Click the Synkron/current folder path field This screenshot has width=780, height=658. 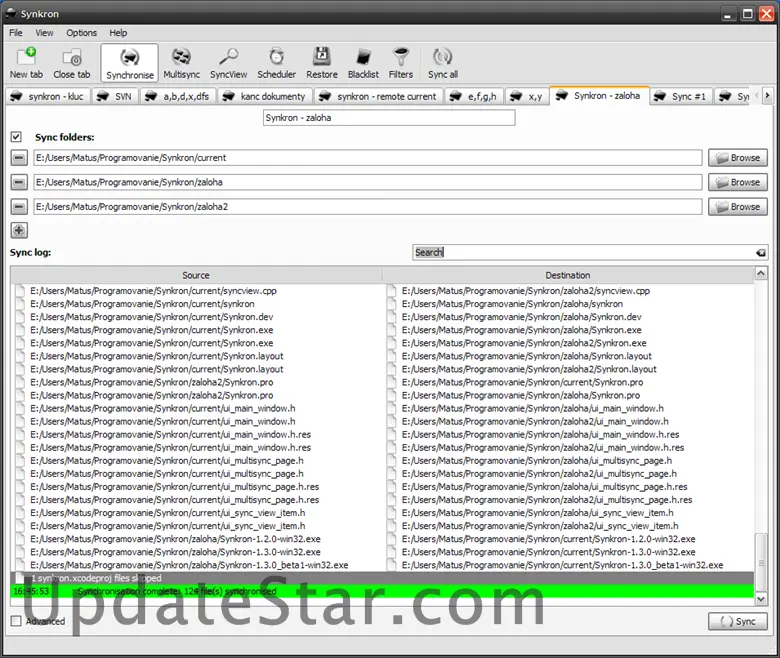(x=368, y=158)
